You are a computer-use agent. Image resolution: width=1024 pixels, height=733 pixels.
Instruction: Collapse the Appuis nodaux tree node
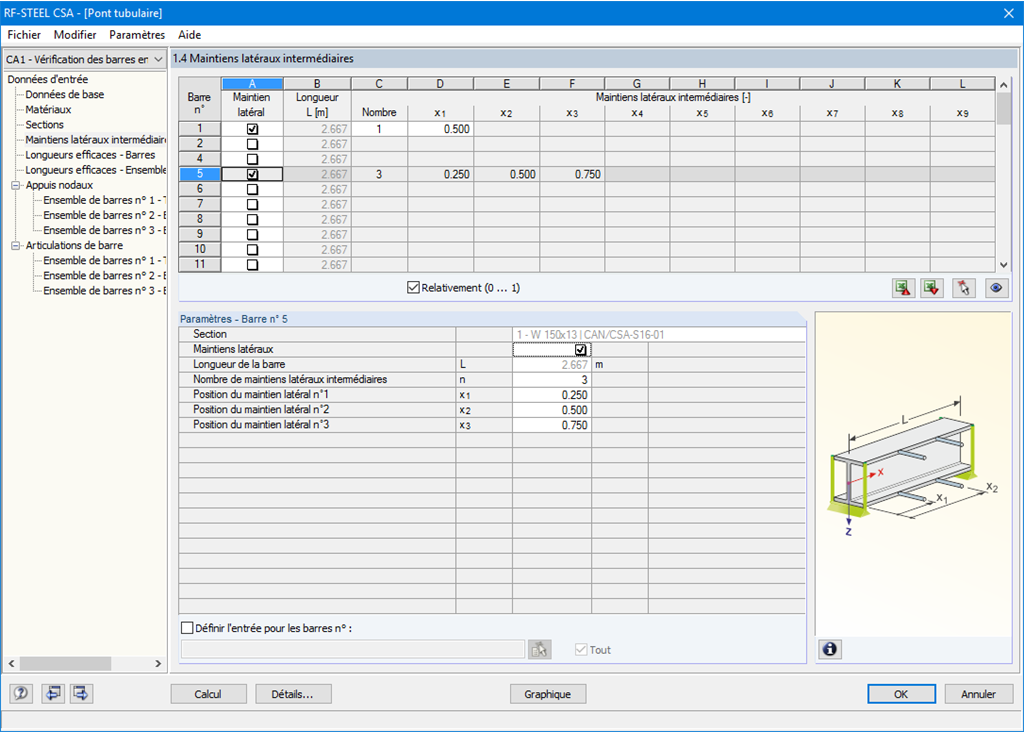tap(16, 186)
